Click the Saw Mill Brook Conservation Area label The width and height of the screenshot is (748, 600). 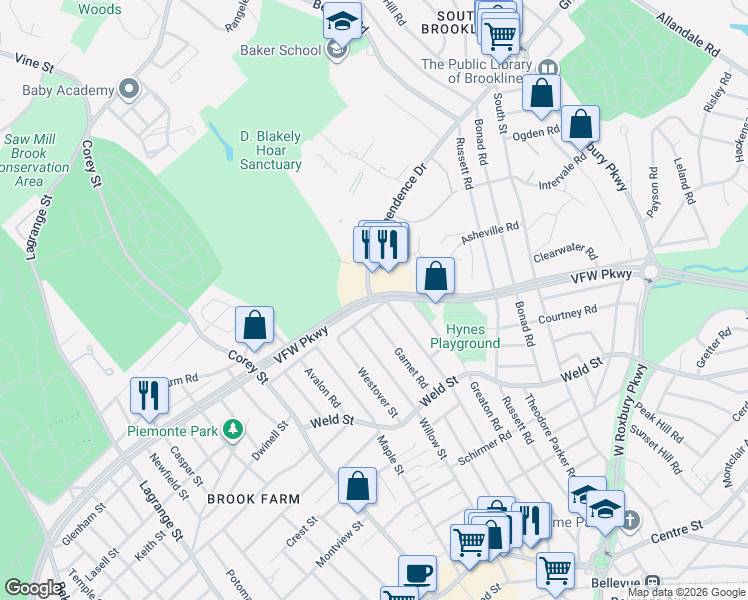pos(33,160)
